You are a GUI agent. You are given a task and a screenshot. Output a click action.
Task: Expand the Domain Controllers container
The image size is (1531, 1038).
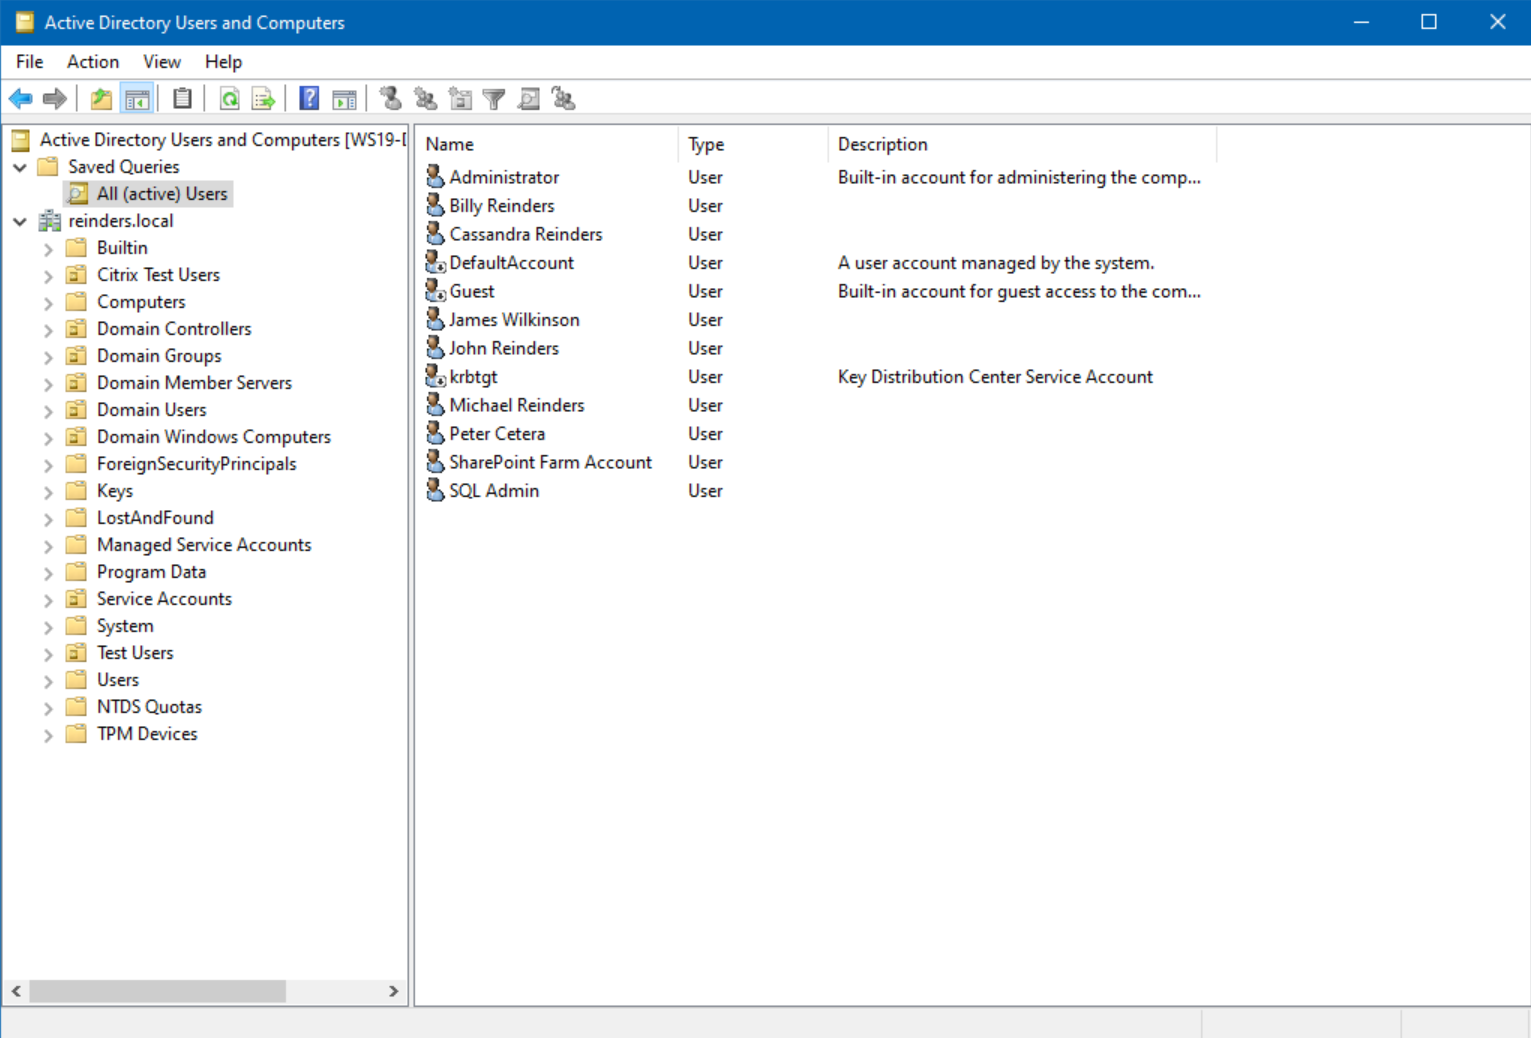48,328
